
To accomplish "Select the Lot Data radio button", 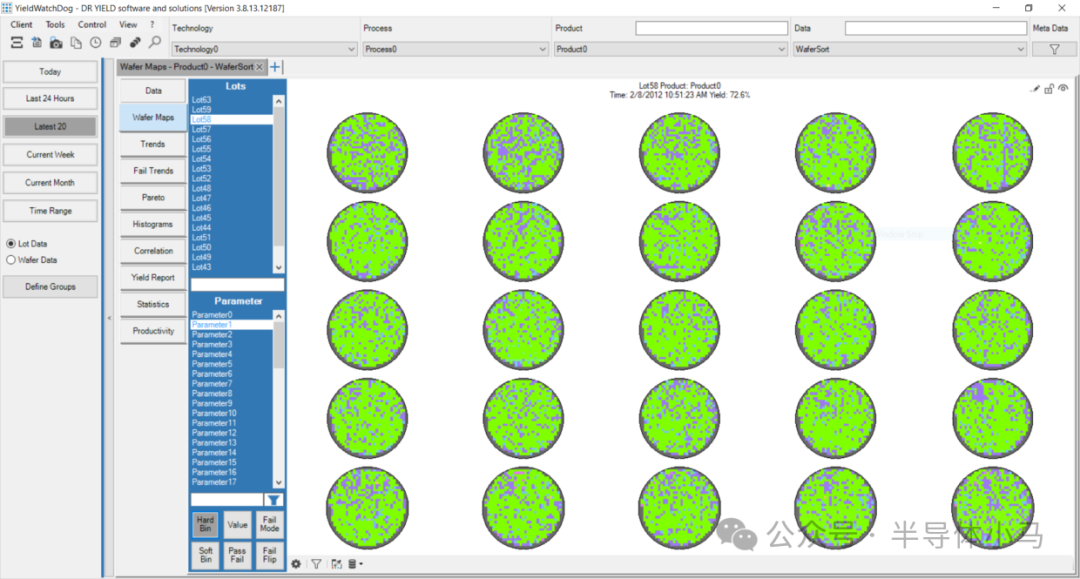I will 11,244.
